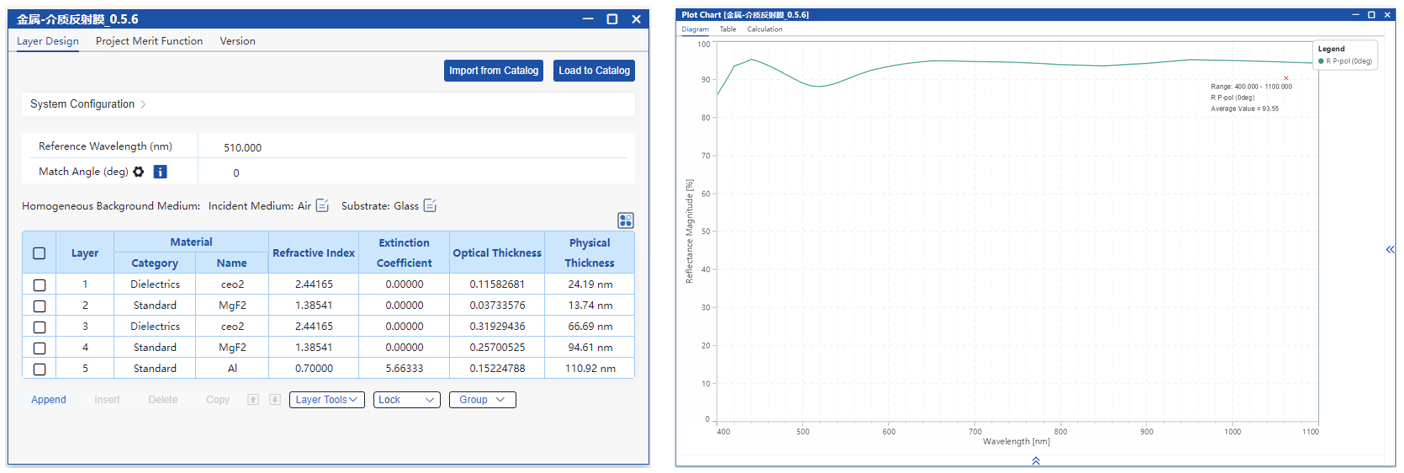
Task: Open the Lock dropdown
Action: (406, 400)
